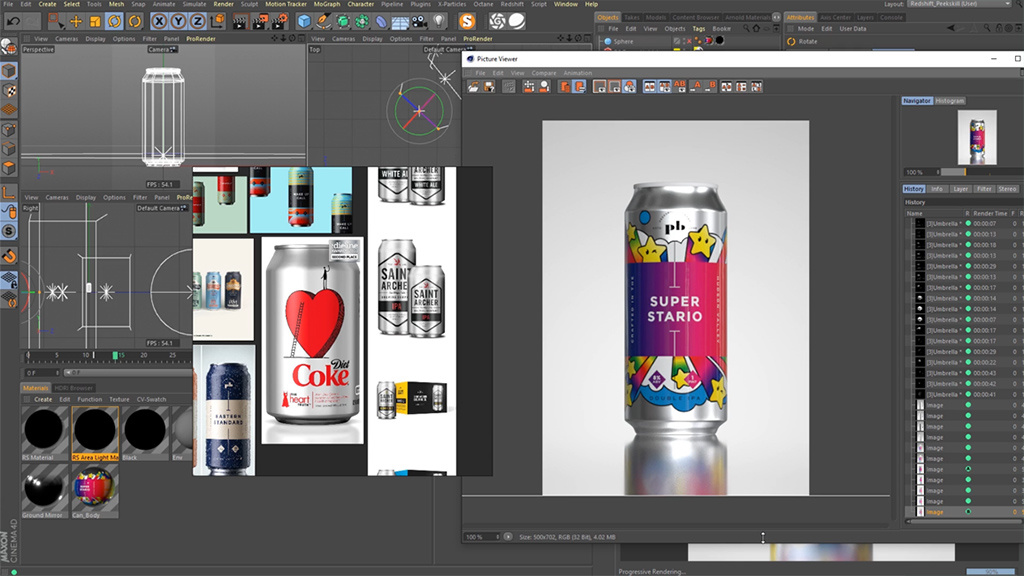This screenshot has height=576, width=1024.
Task: Click the AB compare icon in Picture Viewer
Action: (680, 86)
